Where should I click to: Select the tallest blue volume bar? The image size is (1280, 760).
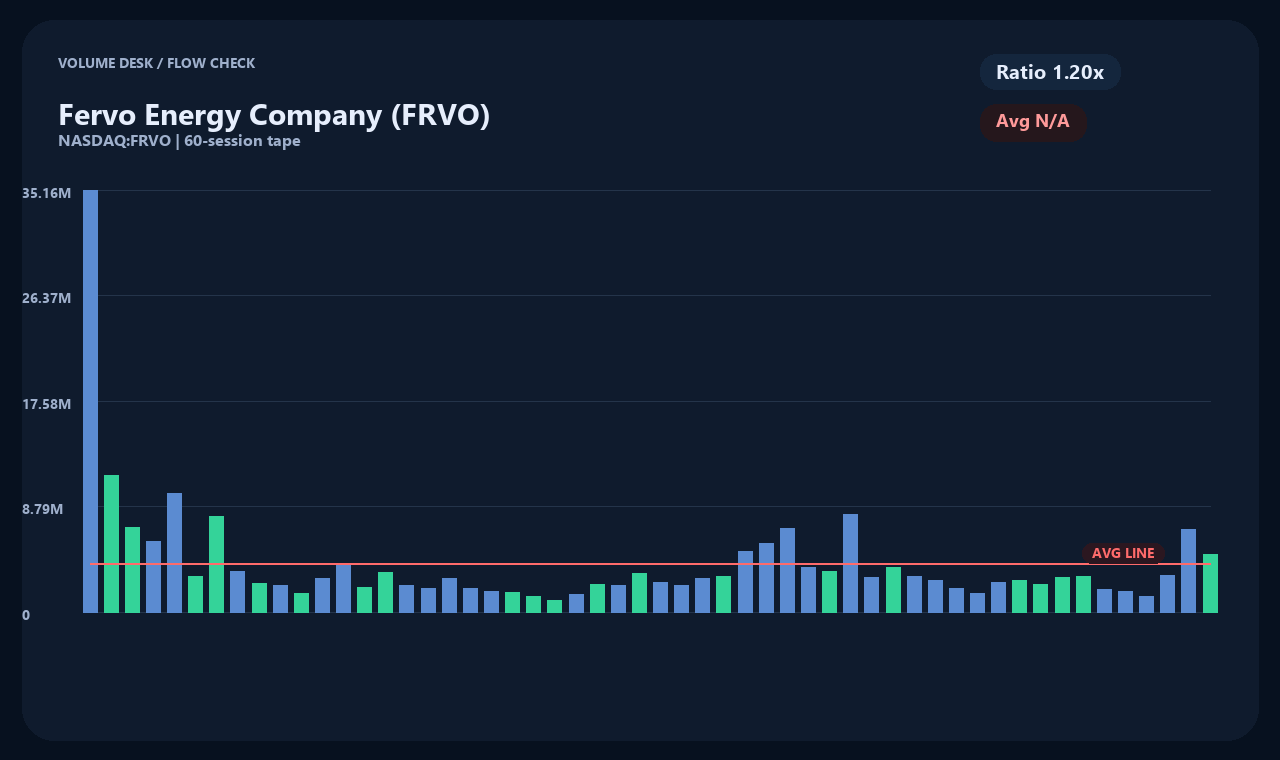(x=90, y=401)
